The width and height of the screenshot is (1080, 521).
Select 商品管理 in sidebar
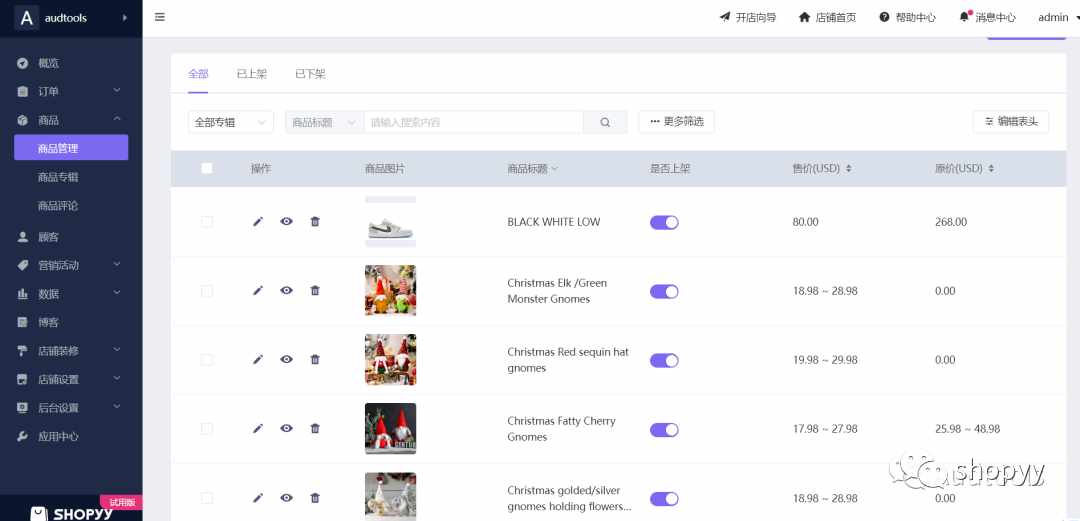click(71, 147)
